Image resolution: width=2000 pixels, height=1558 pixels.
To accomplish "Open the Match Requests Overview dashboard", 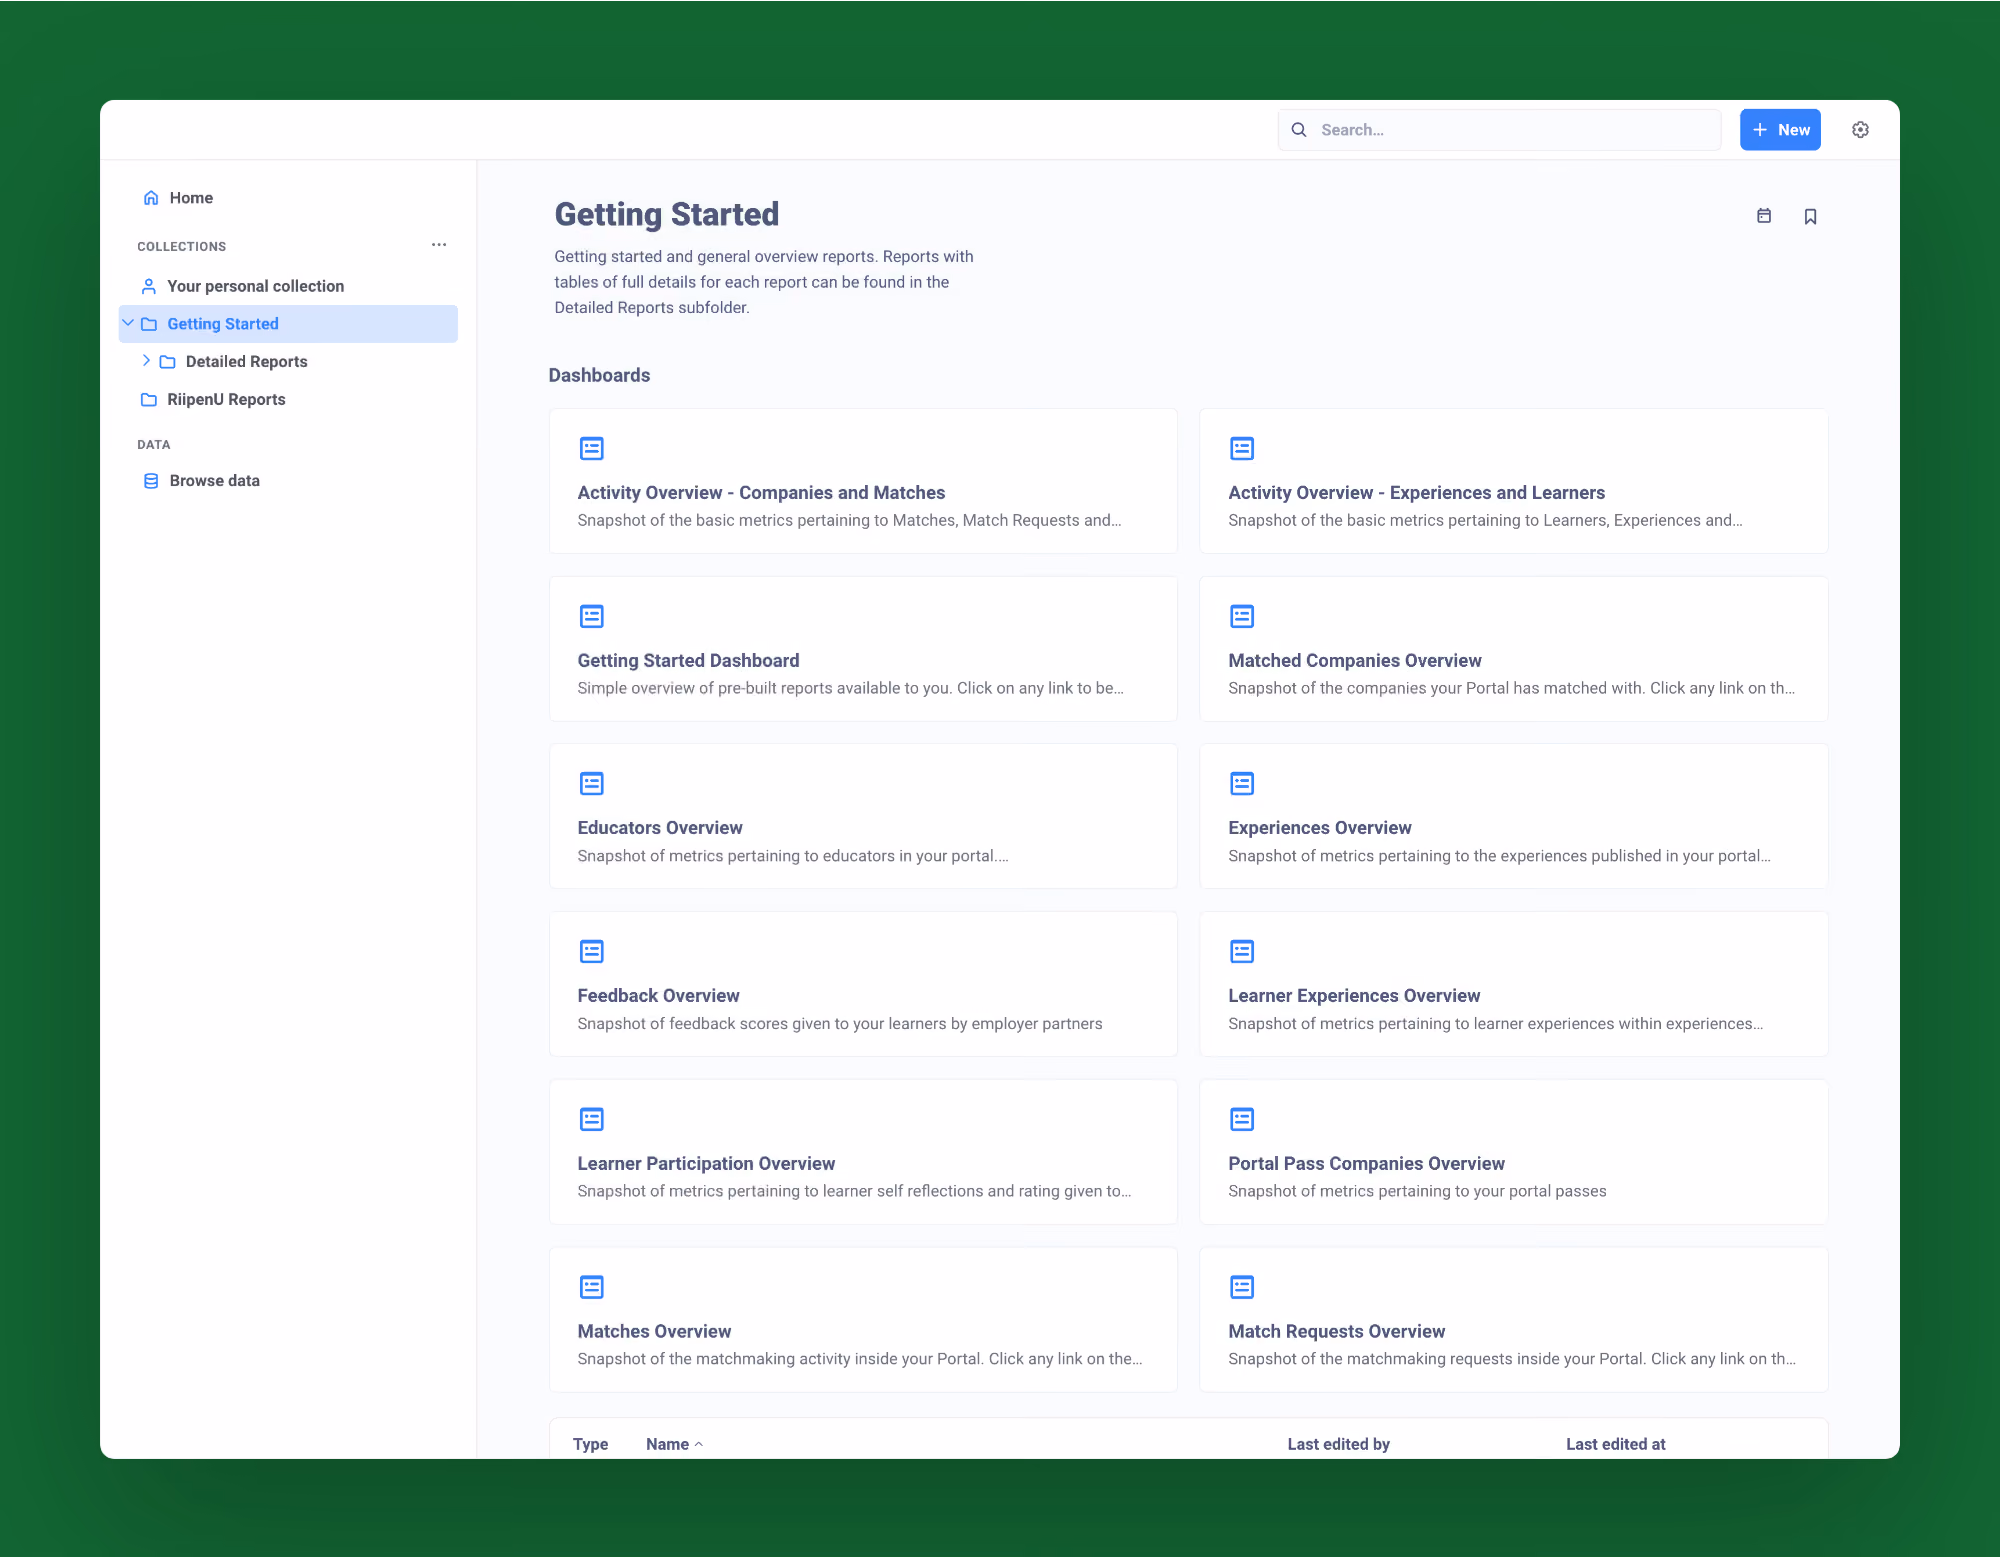I will click(x=1514, y=1320).
